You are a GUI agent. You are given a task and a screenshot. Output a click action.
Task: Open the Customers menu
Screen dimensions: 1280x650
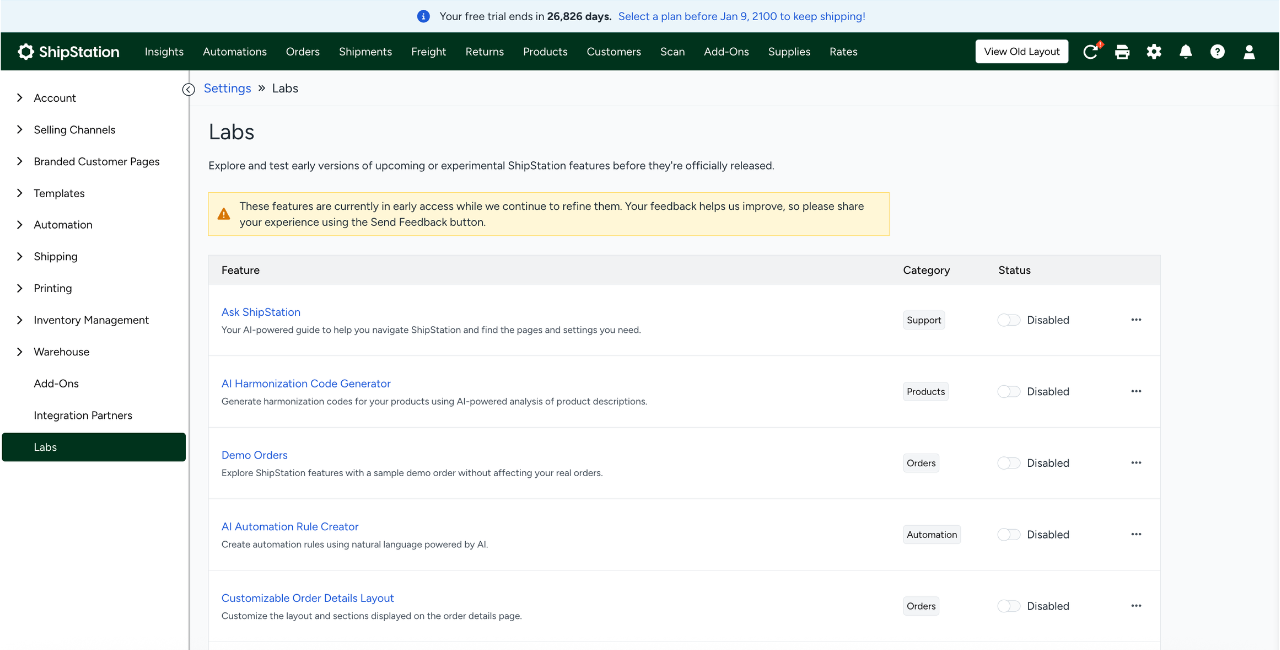click(x=614, y=52)
